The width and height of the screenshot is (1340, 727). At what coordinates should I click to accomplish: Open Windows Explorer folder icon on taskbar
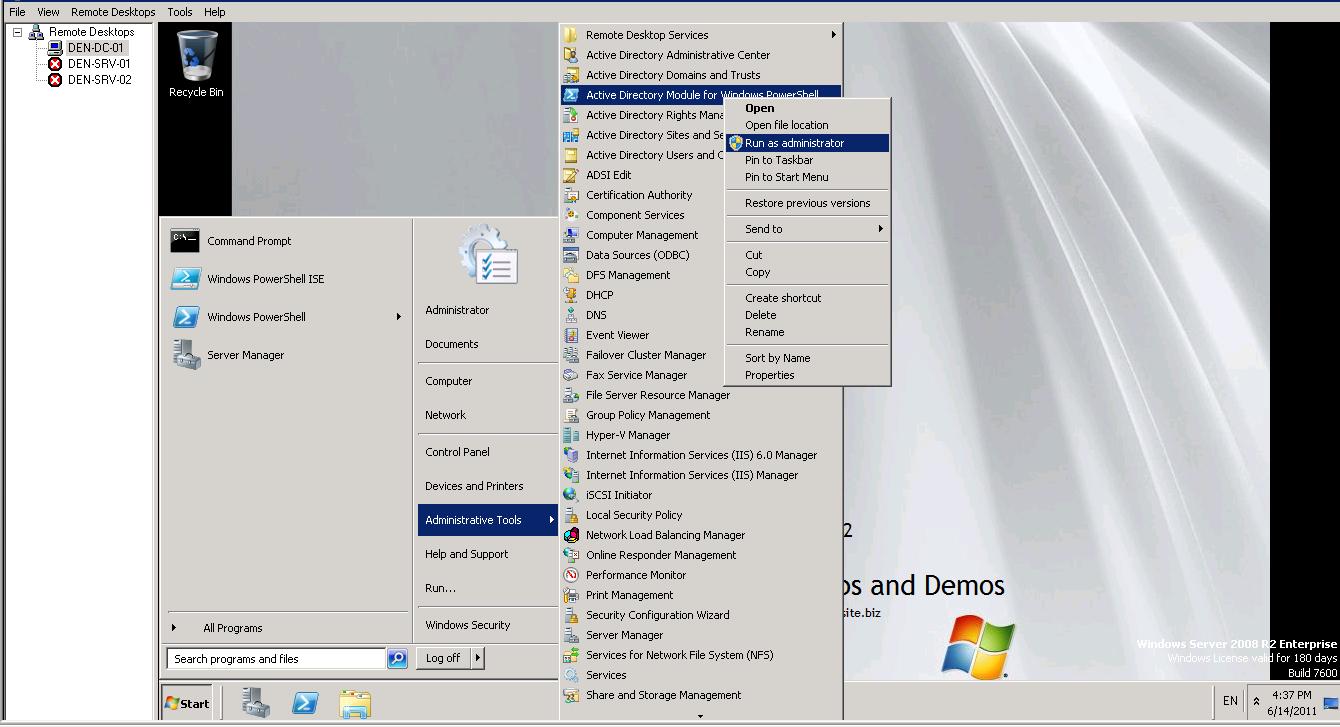[x=355, y=703]
